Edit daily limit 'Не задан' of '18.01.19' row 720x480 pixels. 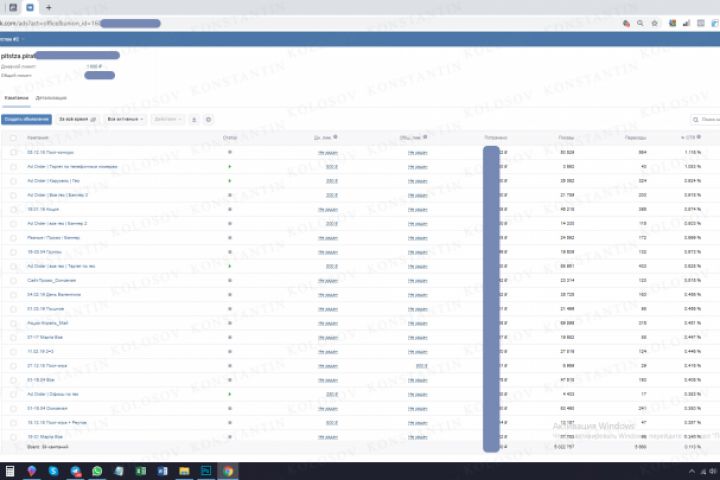328,209
